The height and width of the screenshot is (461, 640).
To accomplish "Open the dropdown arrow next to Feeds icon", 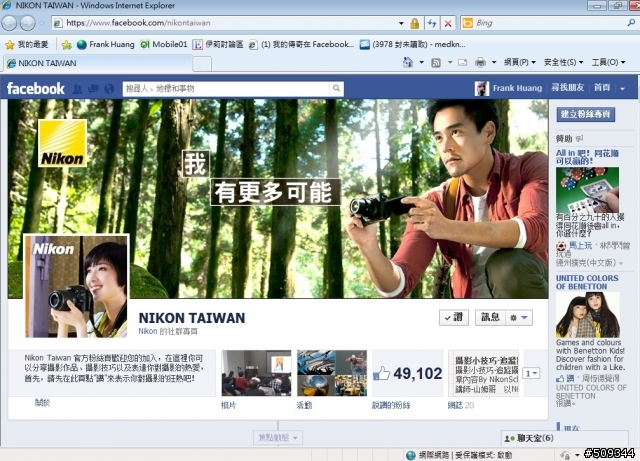I will tap(450, 62).
